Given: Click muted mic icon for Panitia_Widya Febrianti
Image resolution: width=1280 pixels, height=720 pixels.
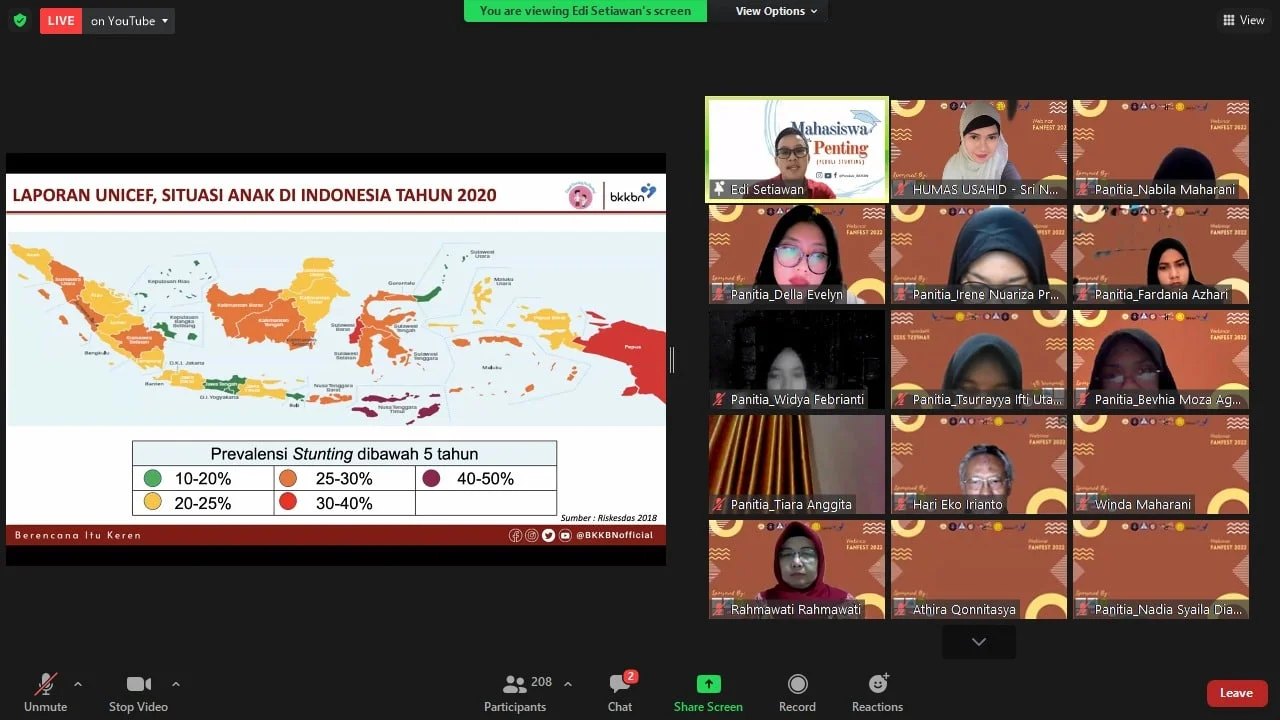Looking at the screenshot, I should tap(718, 399).
